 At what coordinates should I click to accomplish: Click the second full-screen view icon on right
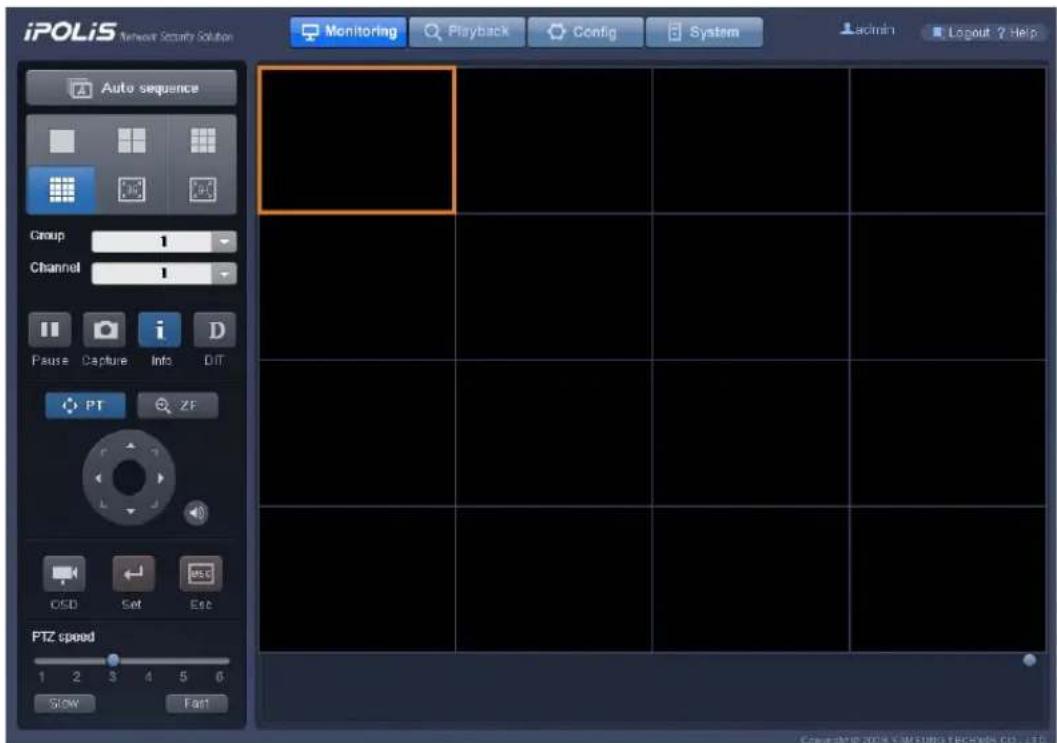click(203, 189)
